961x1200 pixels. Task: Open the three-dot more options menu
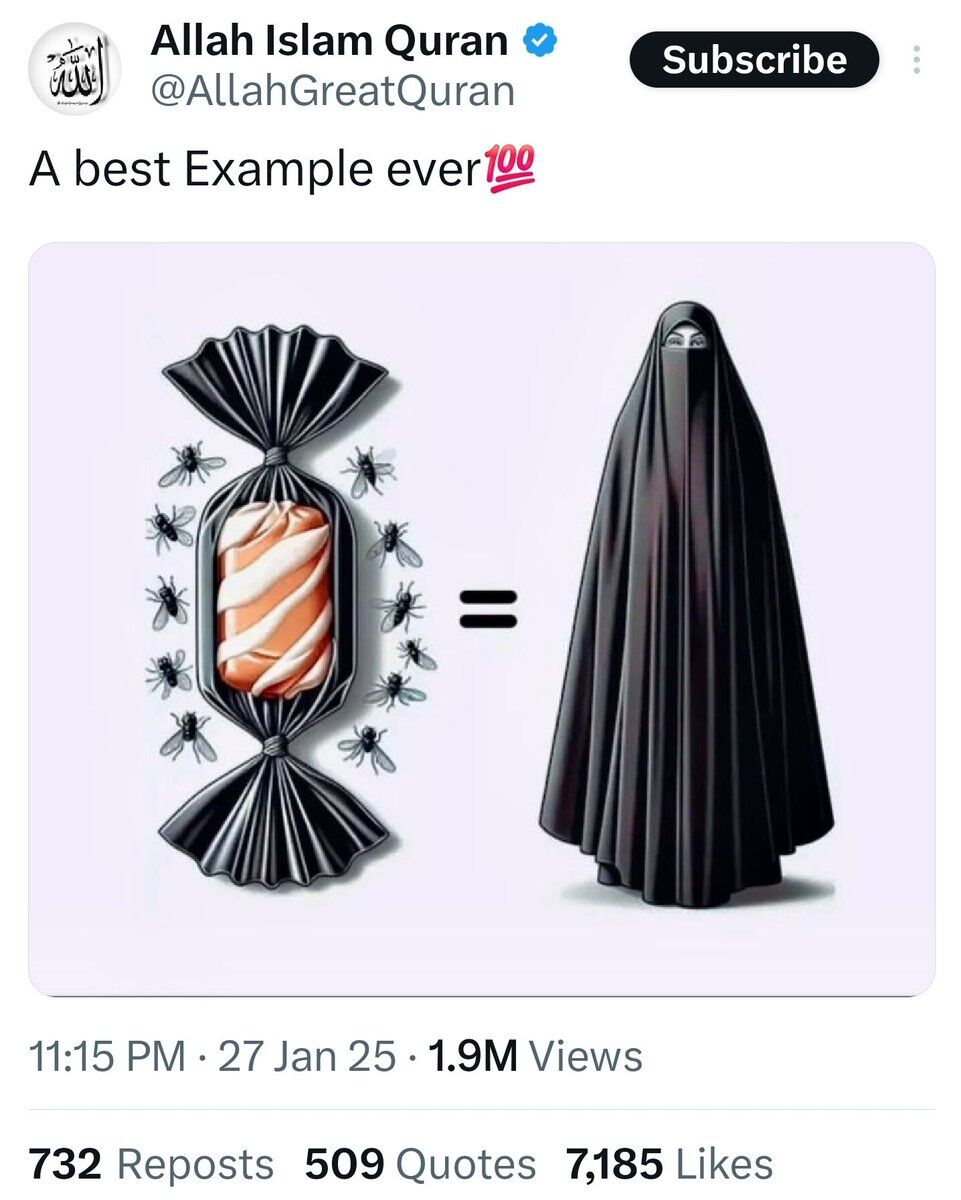coord(916,60)
